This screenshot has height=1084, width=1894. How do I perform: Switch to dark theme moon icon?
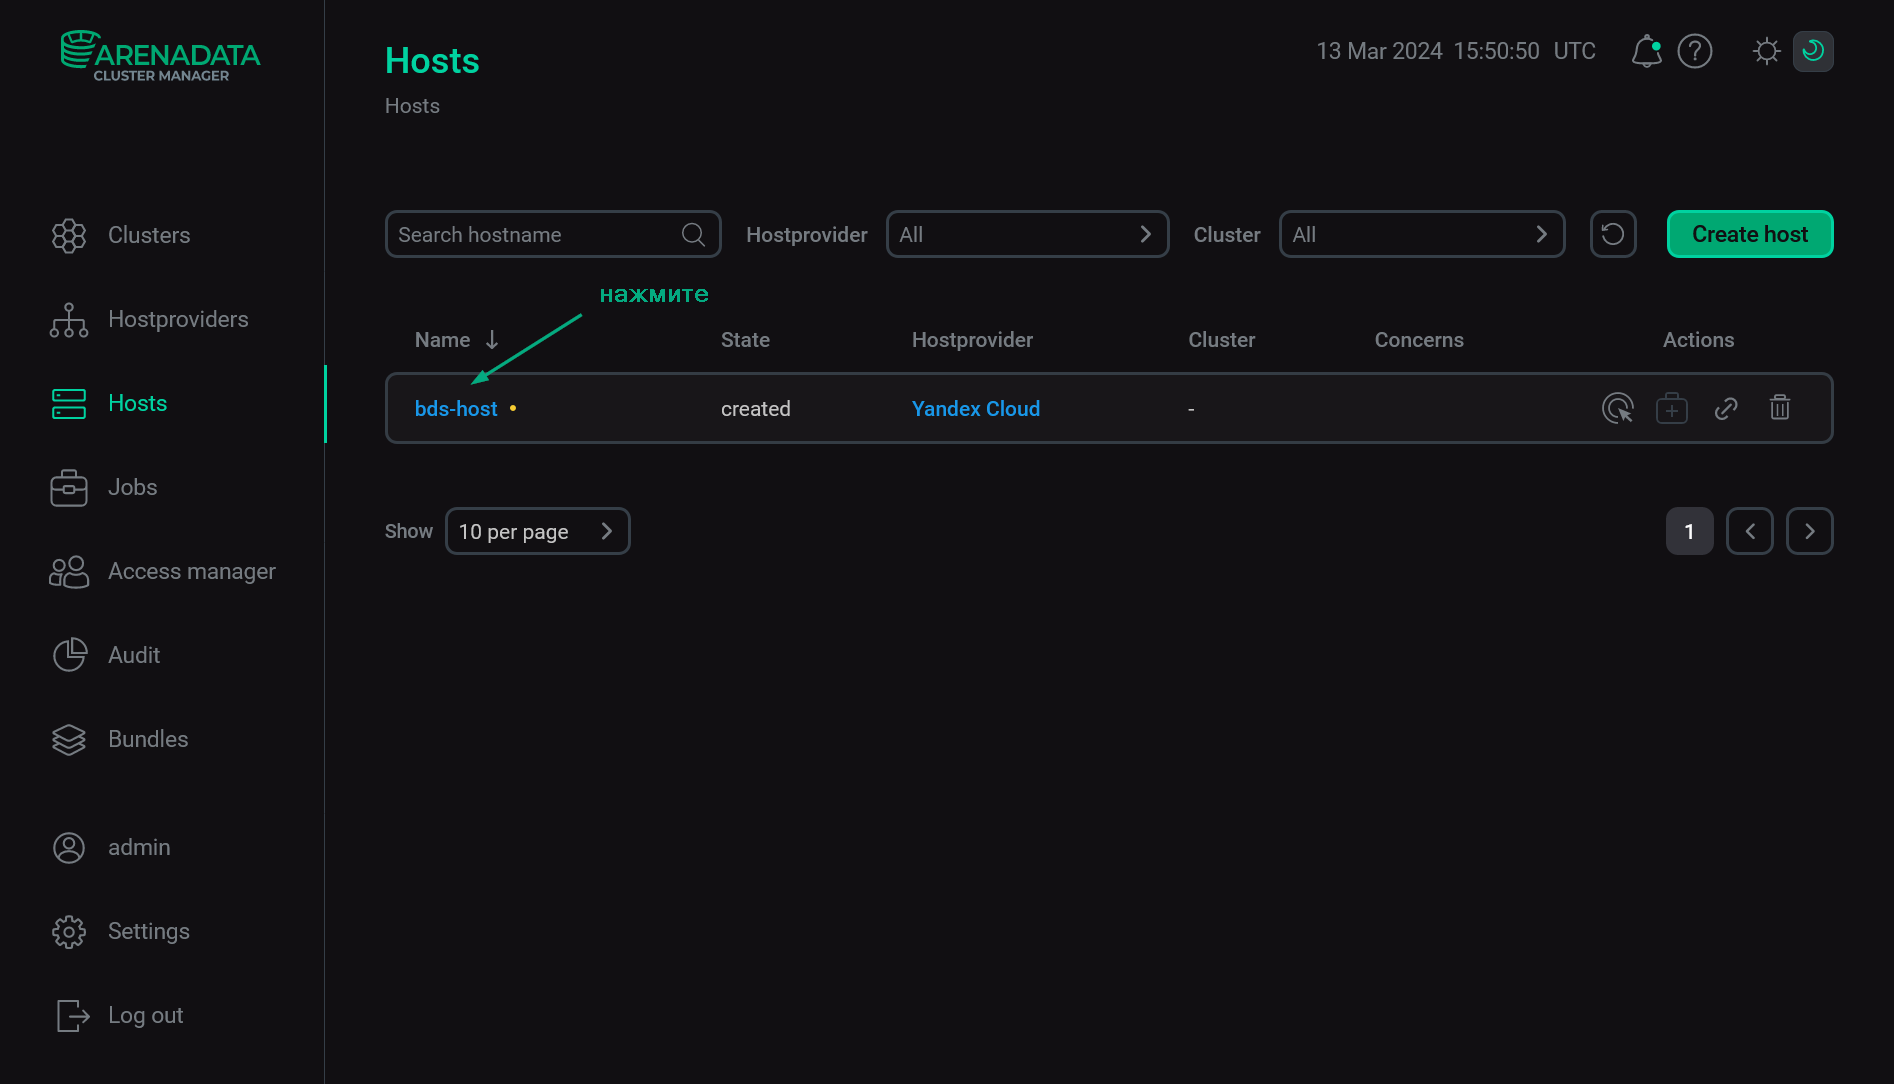(x=1813, y=51)
